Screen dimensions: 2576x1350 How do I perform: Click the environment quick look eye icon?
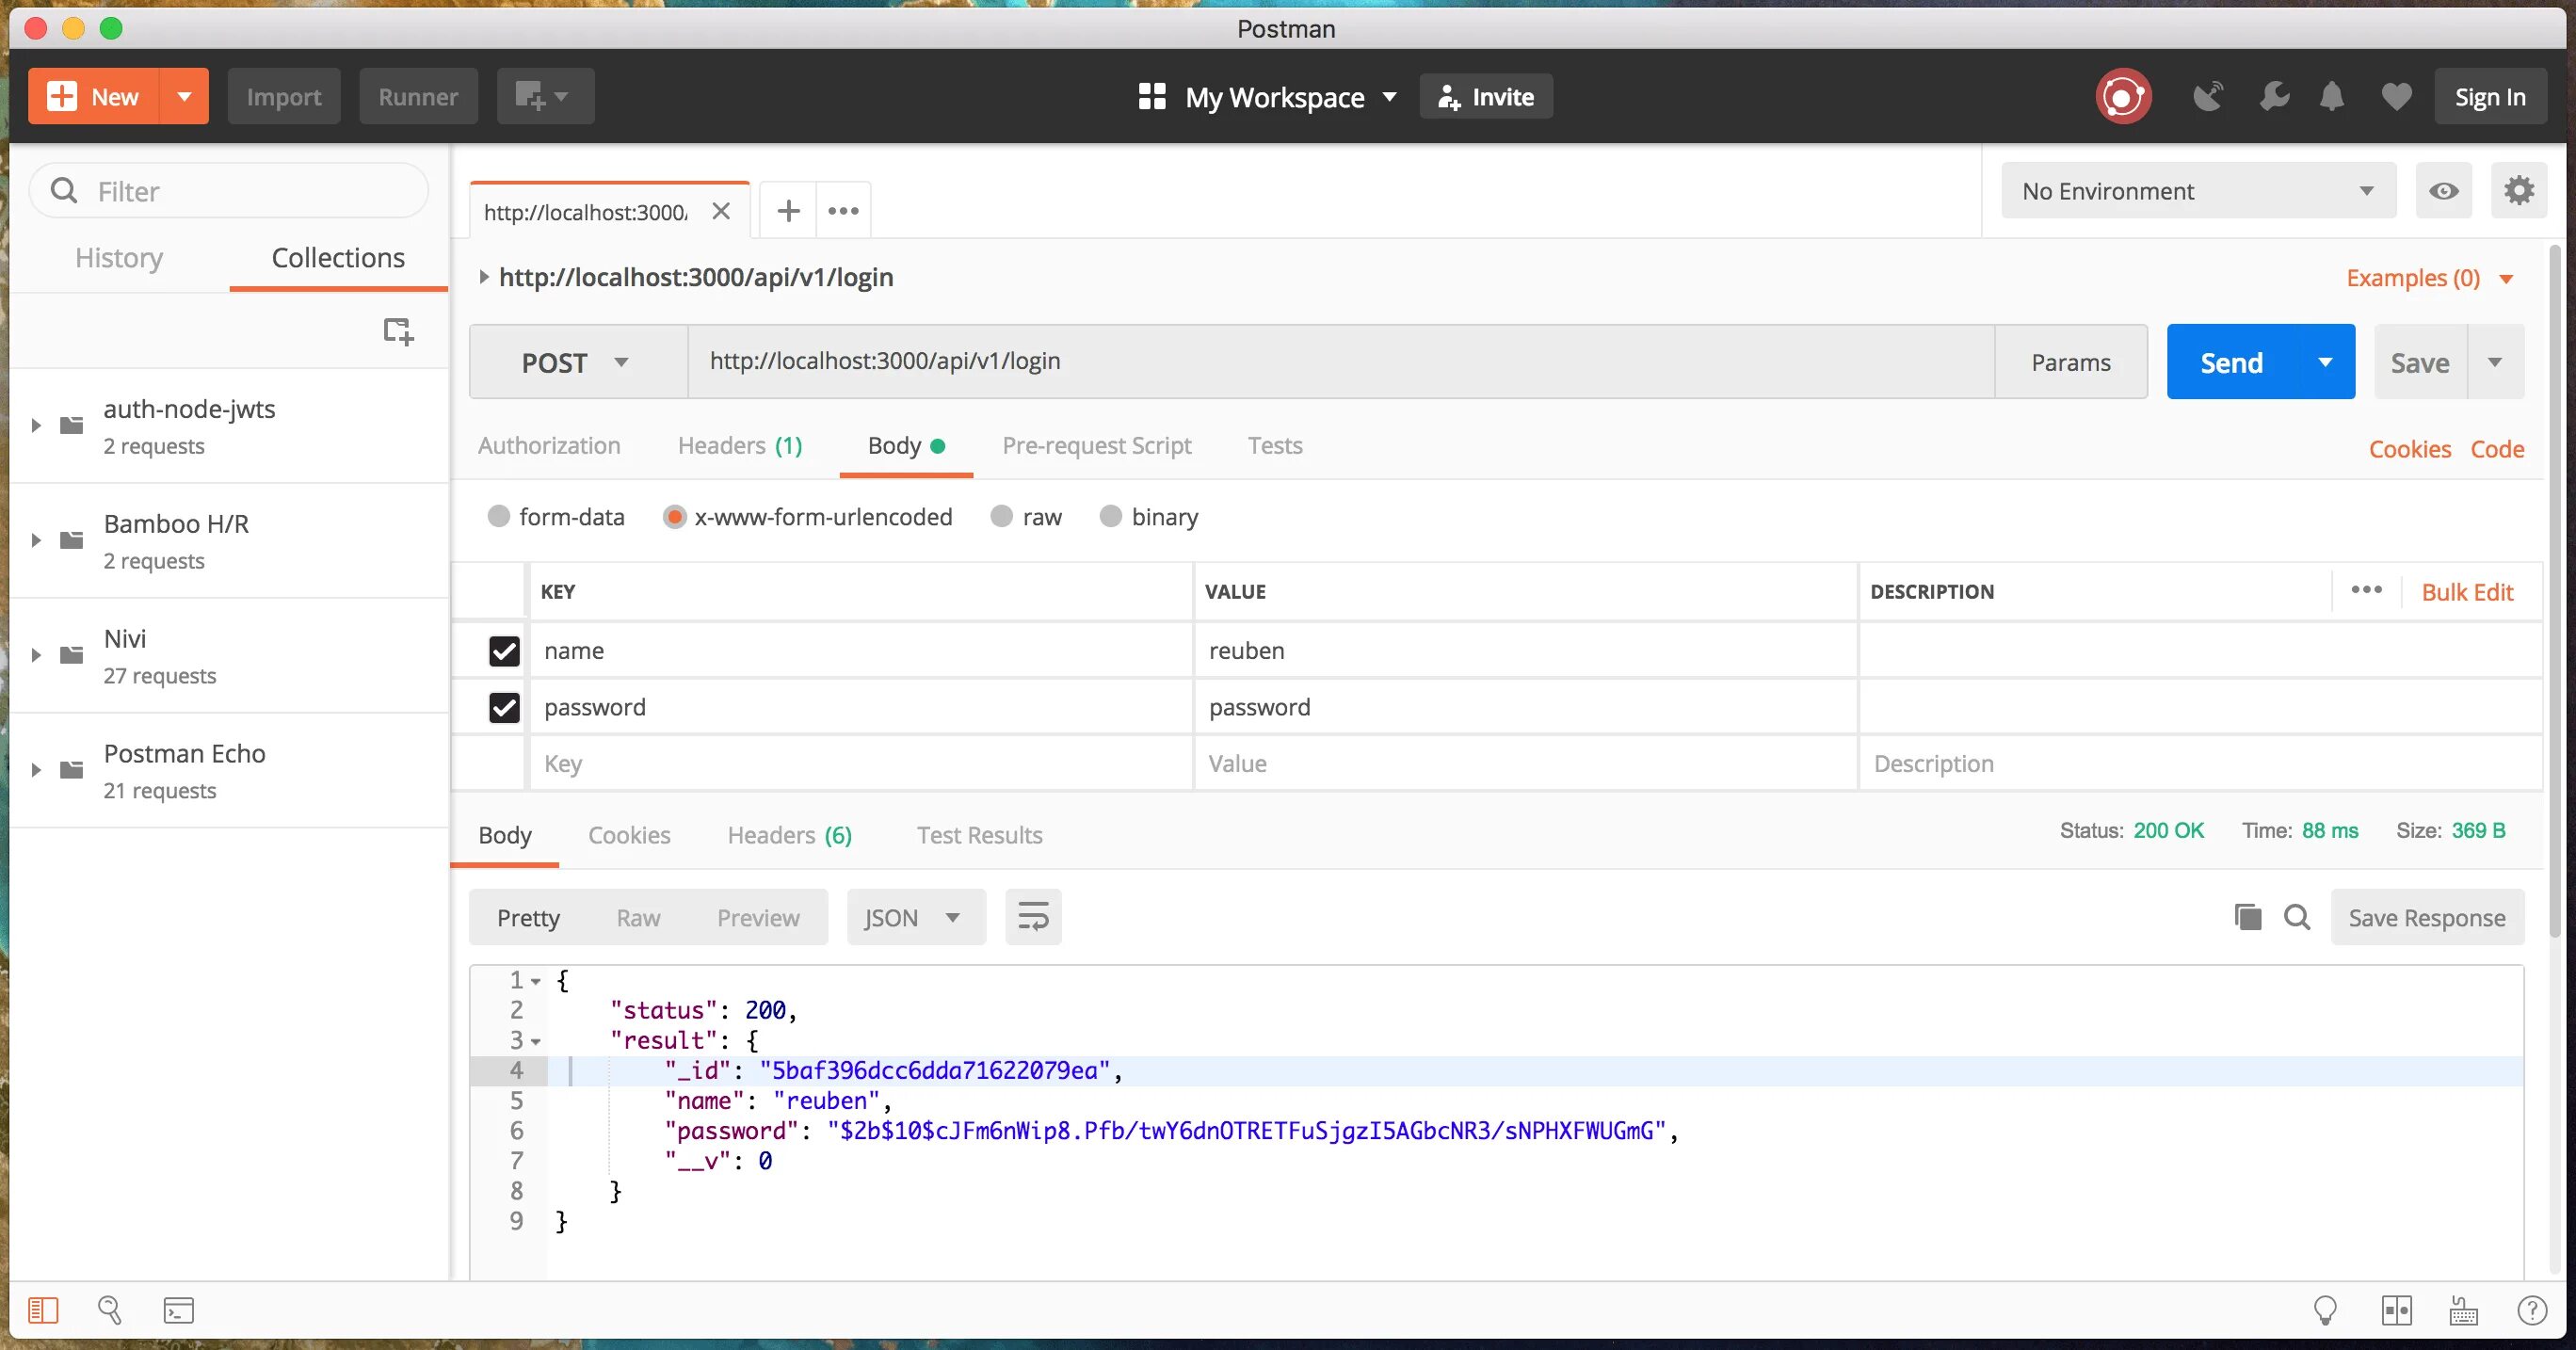point(2443,191)
